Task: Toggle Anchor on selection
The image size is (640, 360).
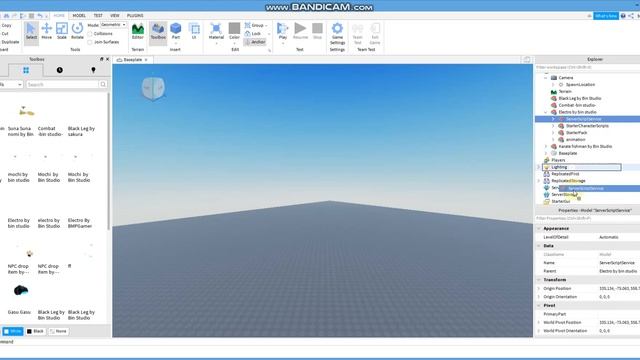Action: 255,42
